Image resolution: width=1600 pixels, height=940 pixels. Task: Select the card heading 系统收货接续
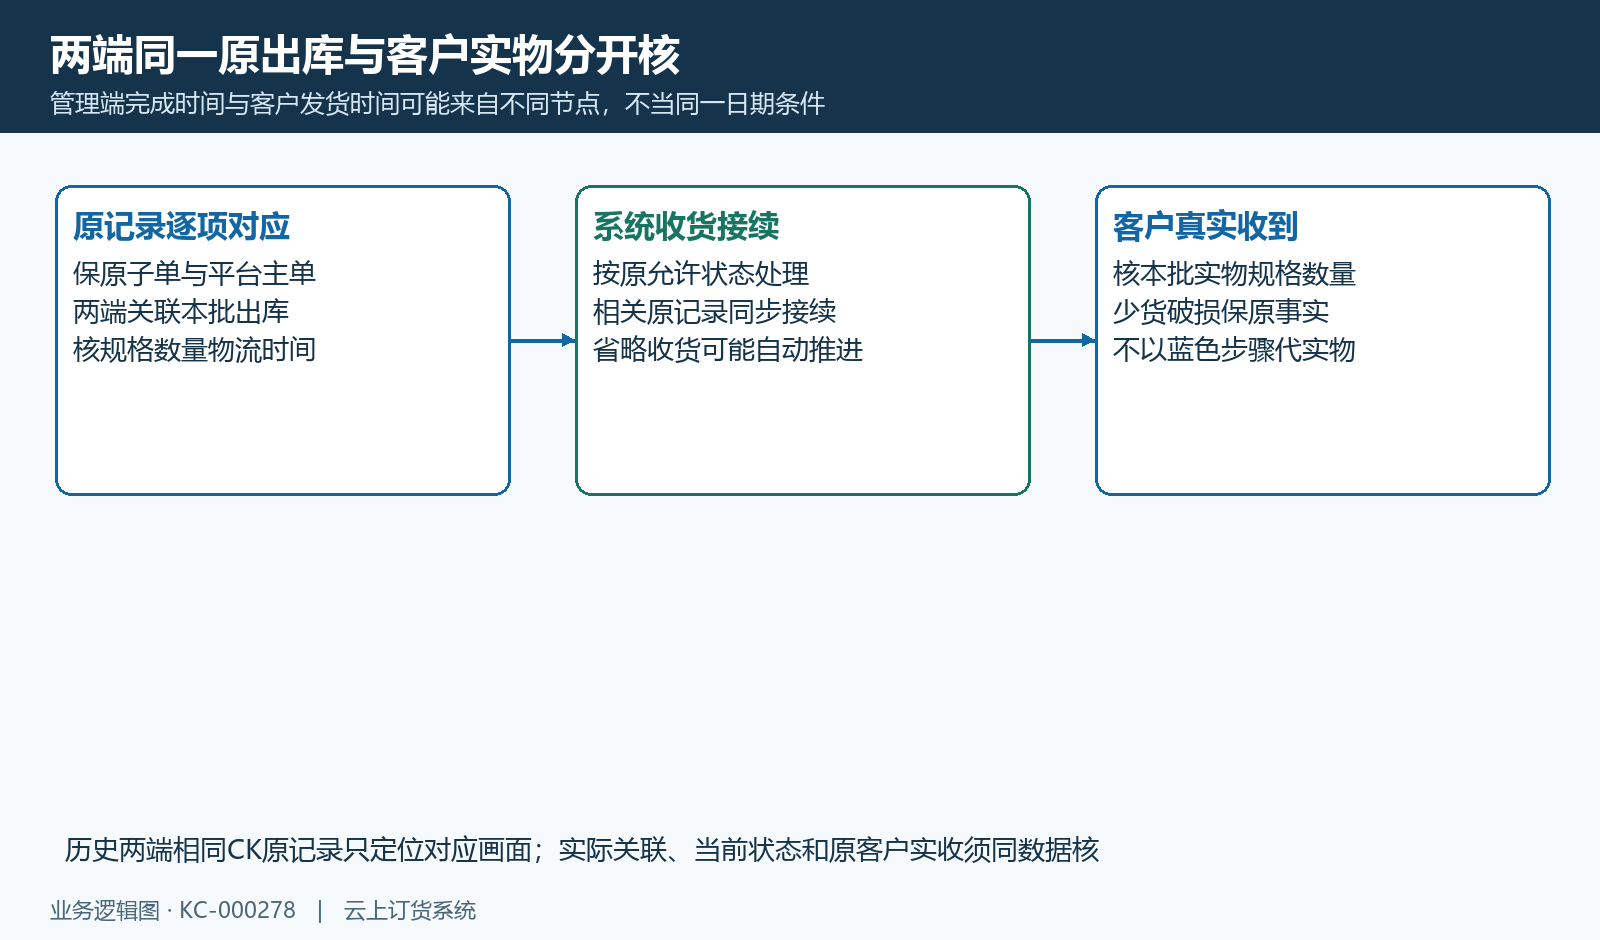686,226
